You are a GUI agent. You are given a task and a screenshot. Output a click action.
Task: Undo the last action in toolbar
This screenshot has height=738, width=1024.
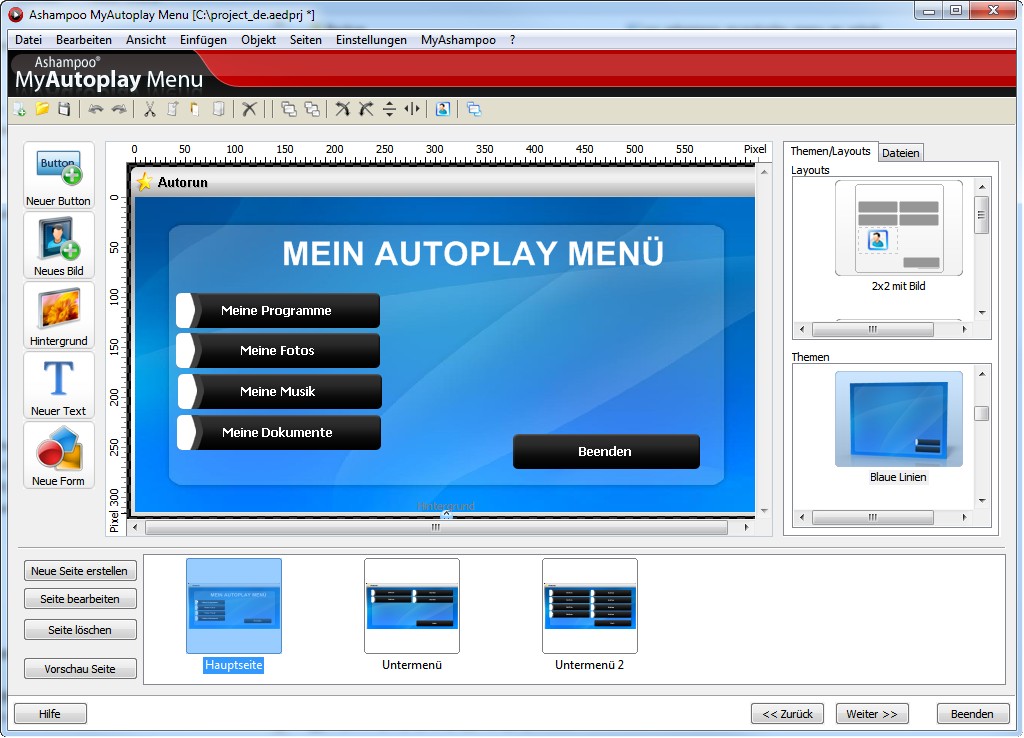(96, 109)
